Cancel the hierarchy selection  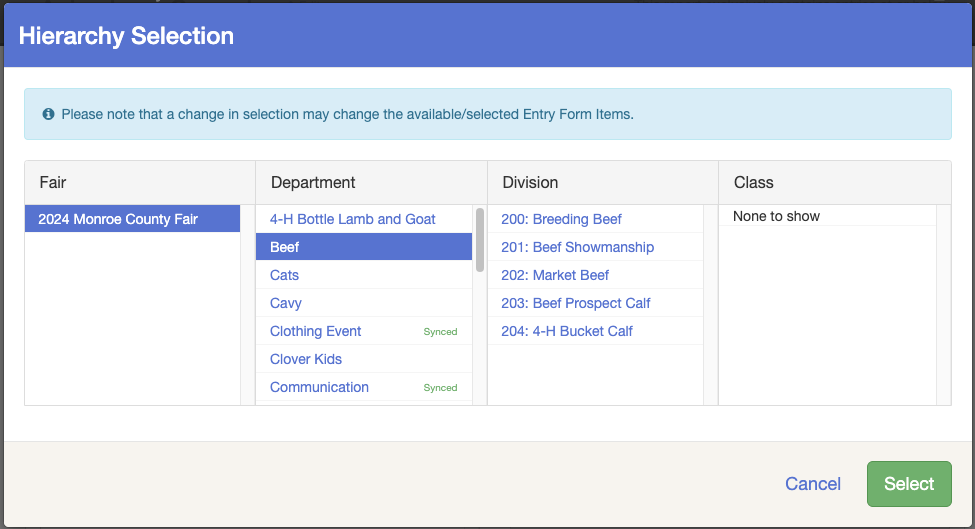click(x=813, y=484)
